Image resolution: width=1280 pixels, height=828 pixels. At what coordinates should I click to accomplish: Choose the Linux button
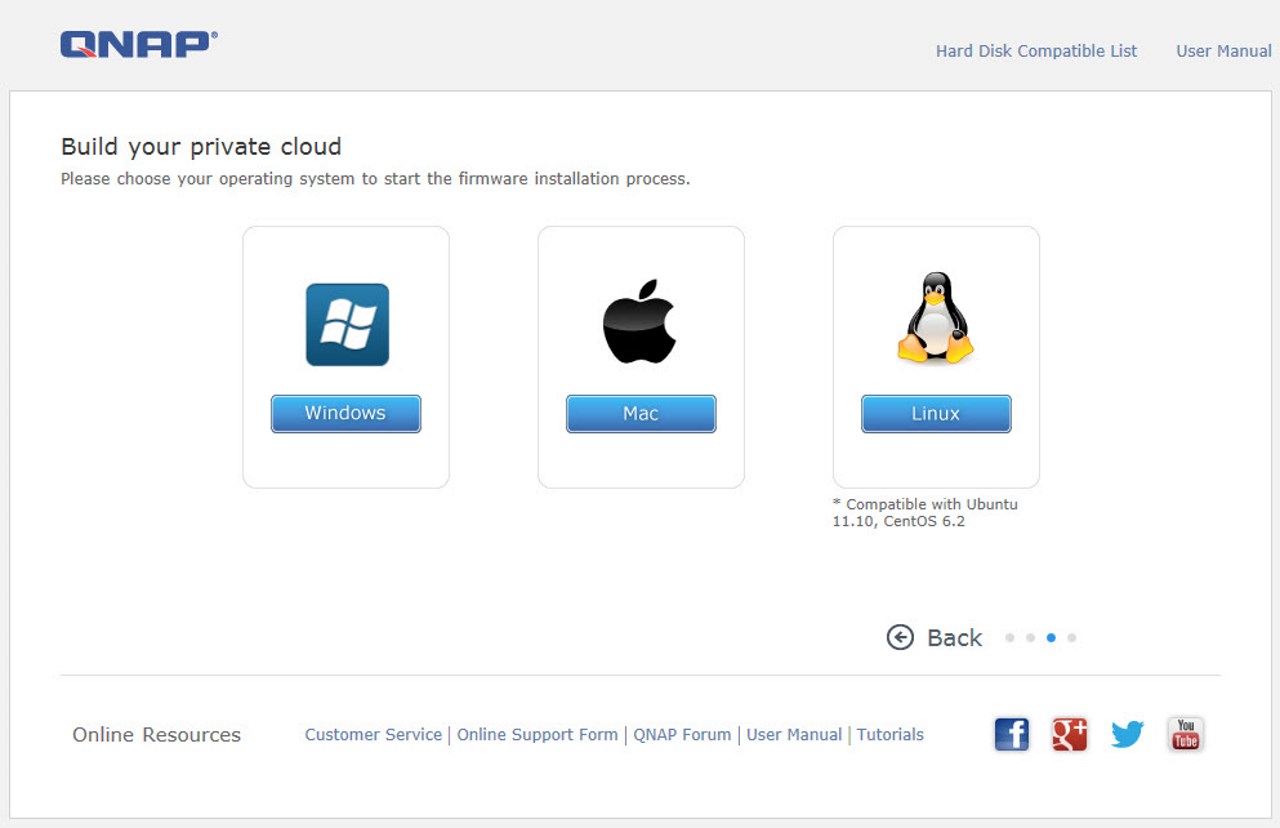pyautogui.click(x=936, y=414)
